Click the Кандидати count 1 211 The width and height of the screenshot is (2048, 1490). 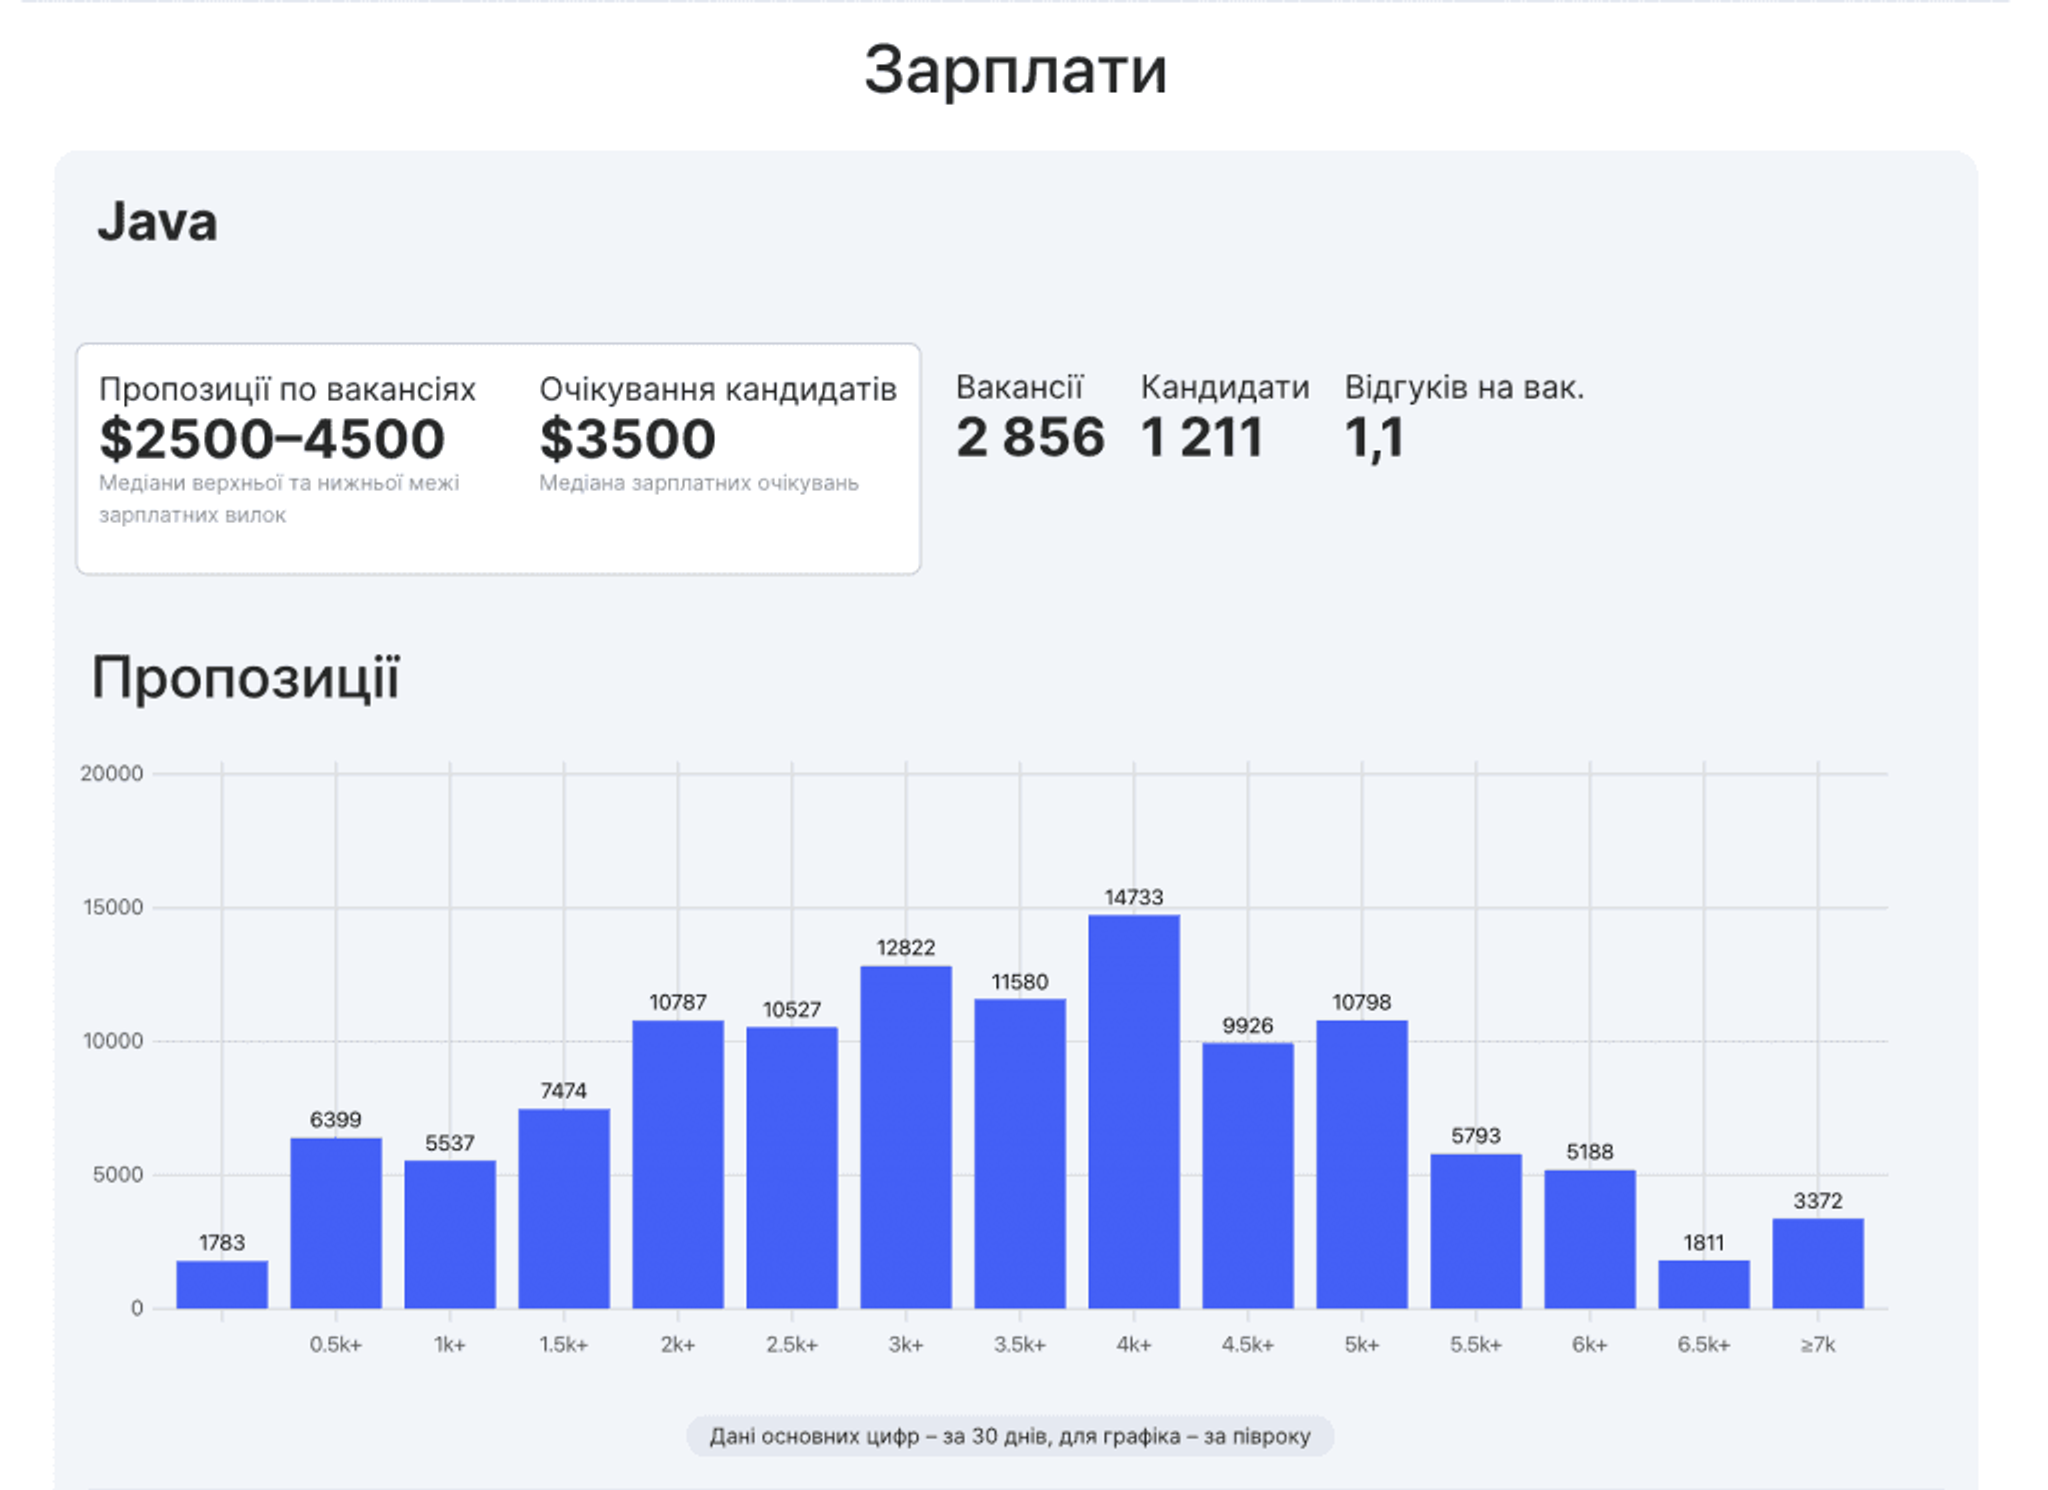pyautogui.click(x=1201, y=438)
